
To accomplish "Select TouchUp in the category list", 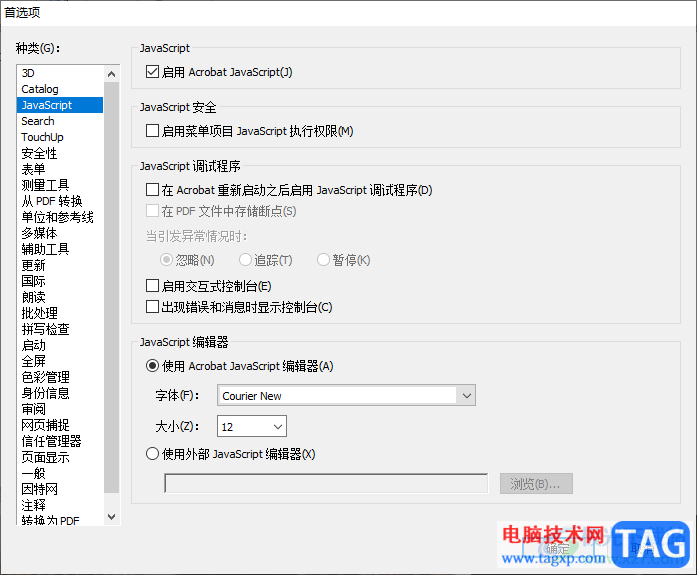I will (x=60, y=137).
